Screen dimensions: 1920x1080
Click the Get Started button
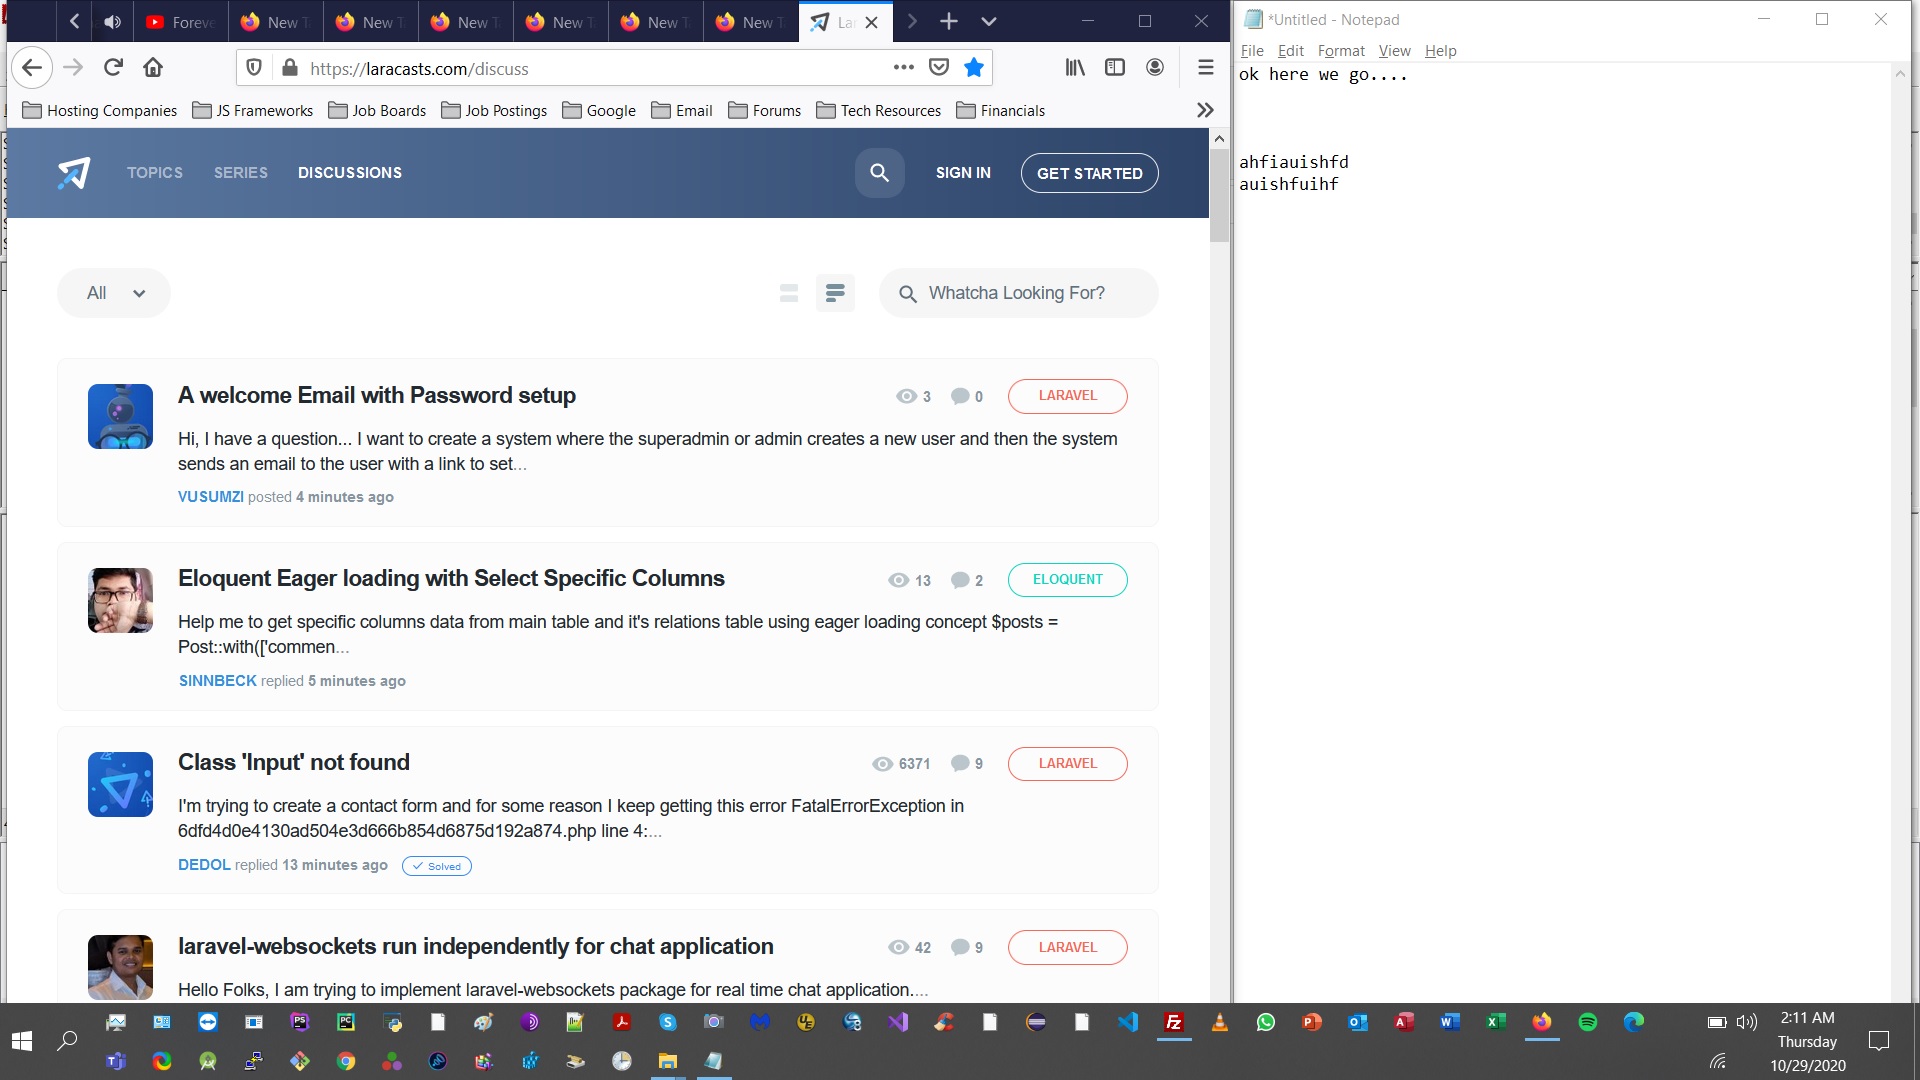coord(1089,173)
